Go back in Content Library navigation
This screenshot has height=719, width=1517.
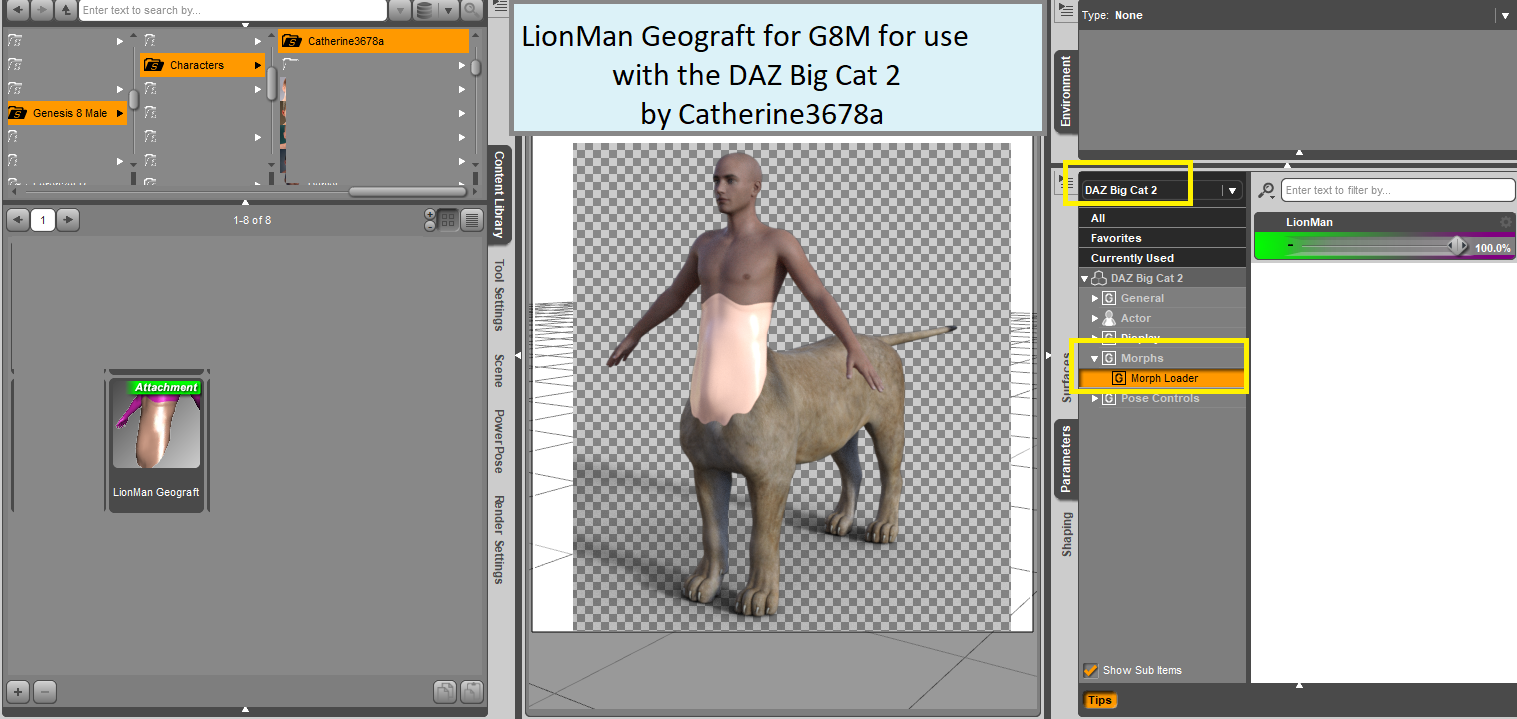pos(16,10)
